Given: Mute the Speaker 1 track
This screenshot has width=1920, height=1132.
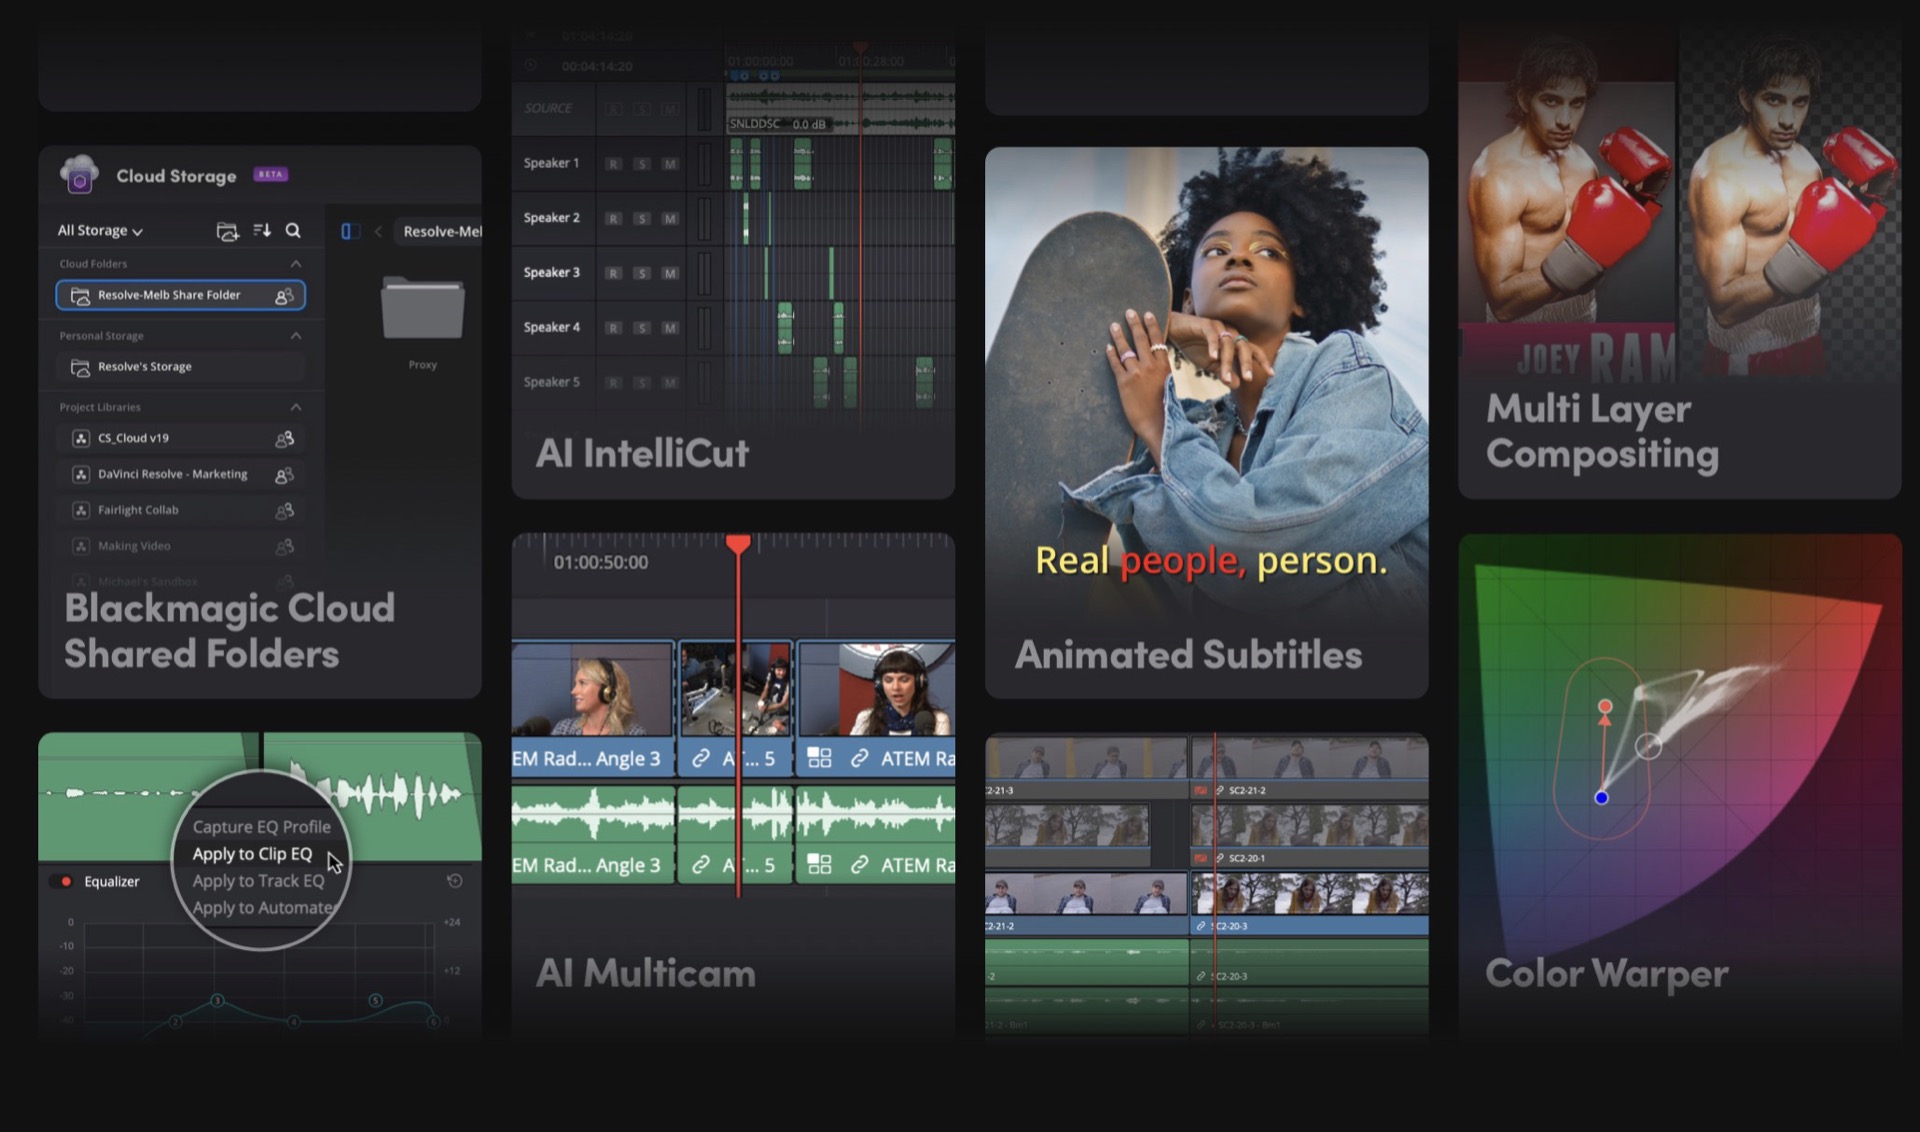Looking at the screenshot, I should 670,163.
